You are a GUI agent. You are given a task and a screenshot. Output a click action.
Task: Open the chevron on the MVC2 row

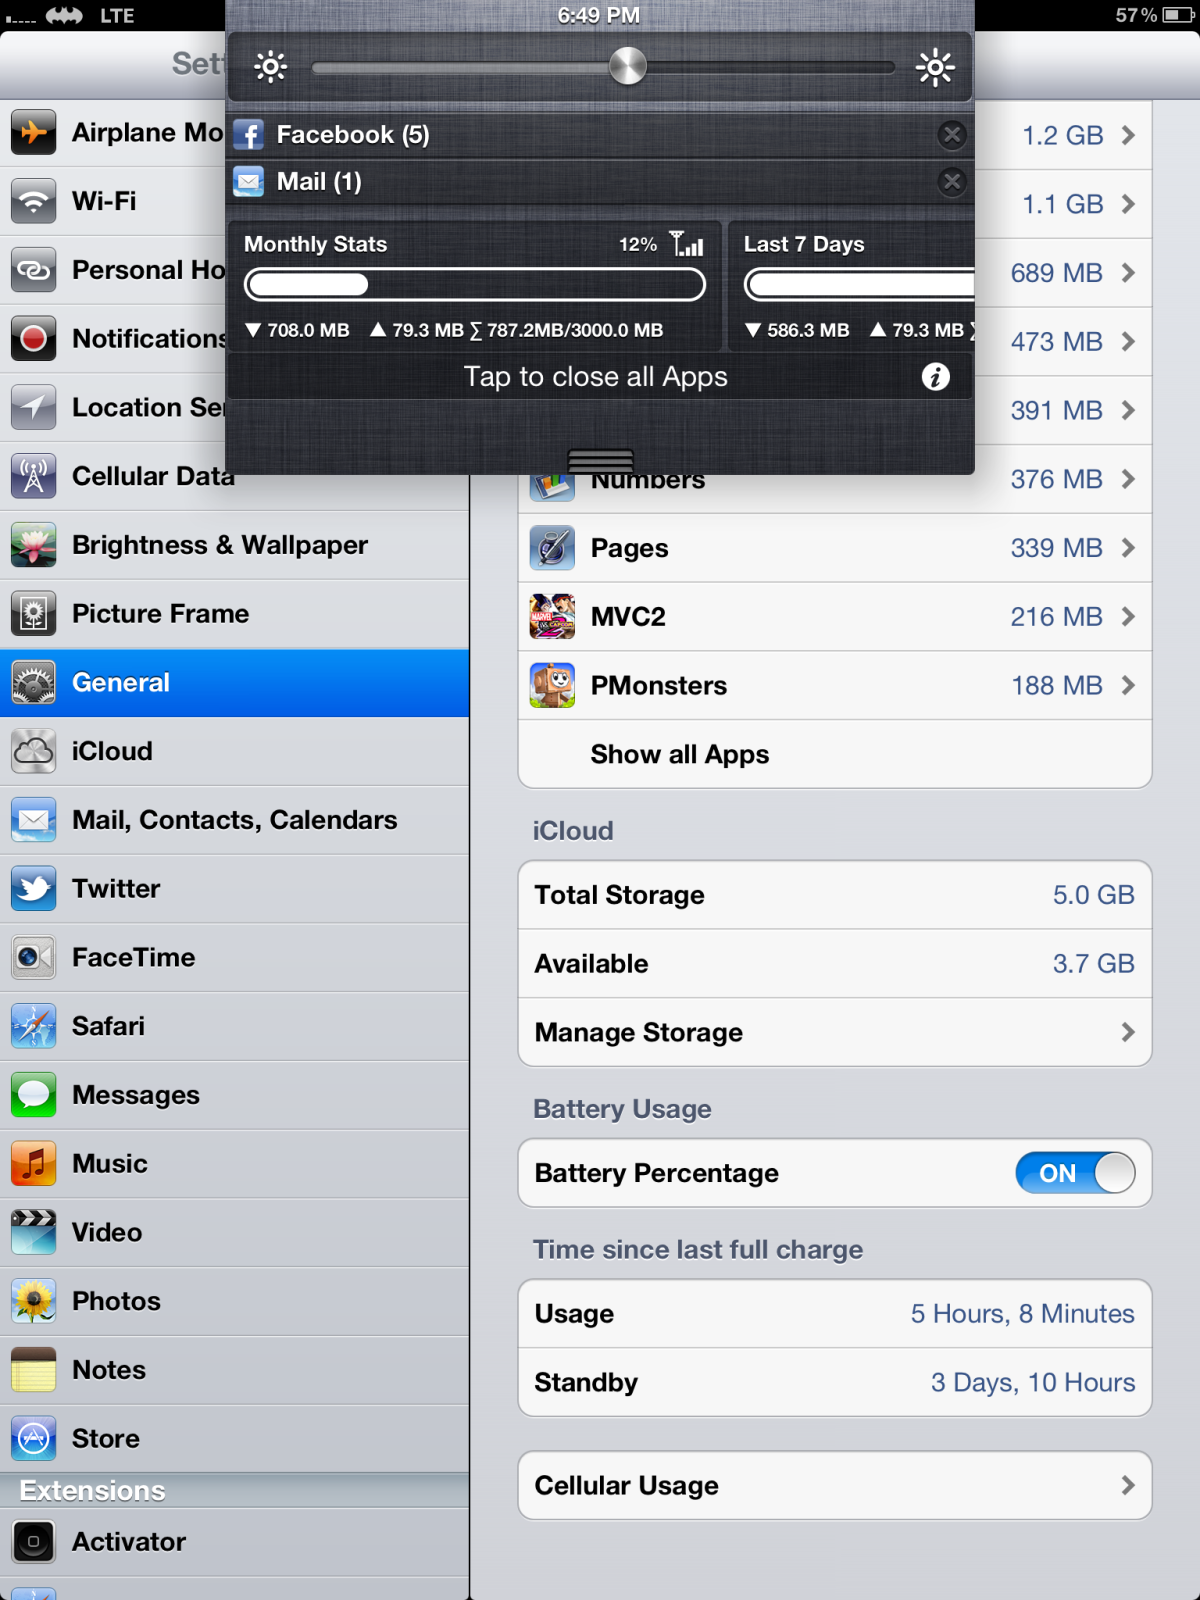point(1129,617)
